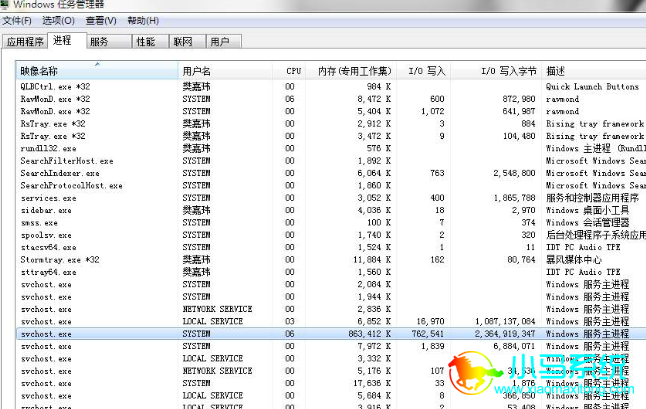Click the 服务和控制器应用程序 description
Image resolution: width=646 pixels, height=409 pixels.
coord(593,198)
